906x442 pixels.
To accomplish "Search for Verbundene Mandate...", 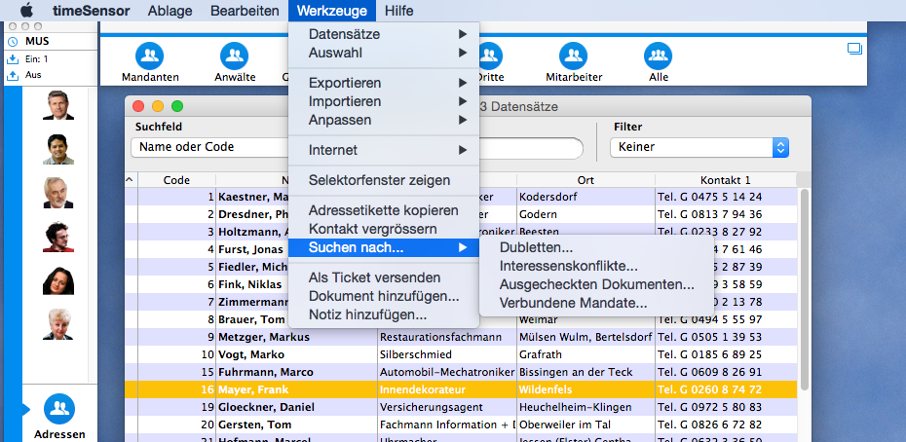I will click(597, 303).
